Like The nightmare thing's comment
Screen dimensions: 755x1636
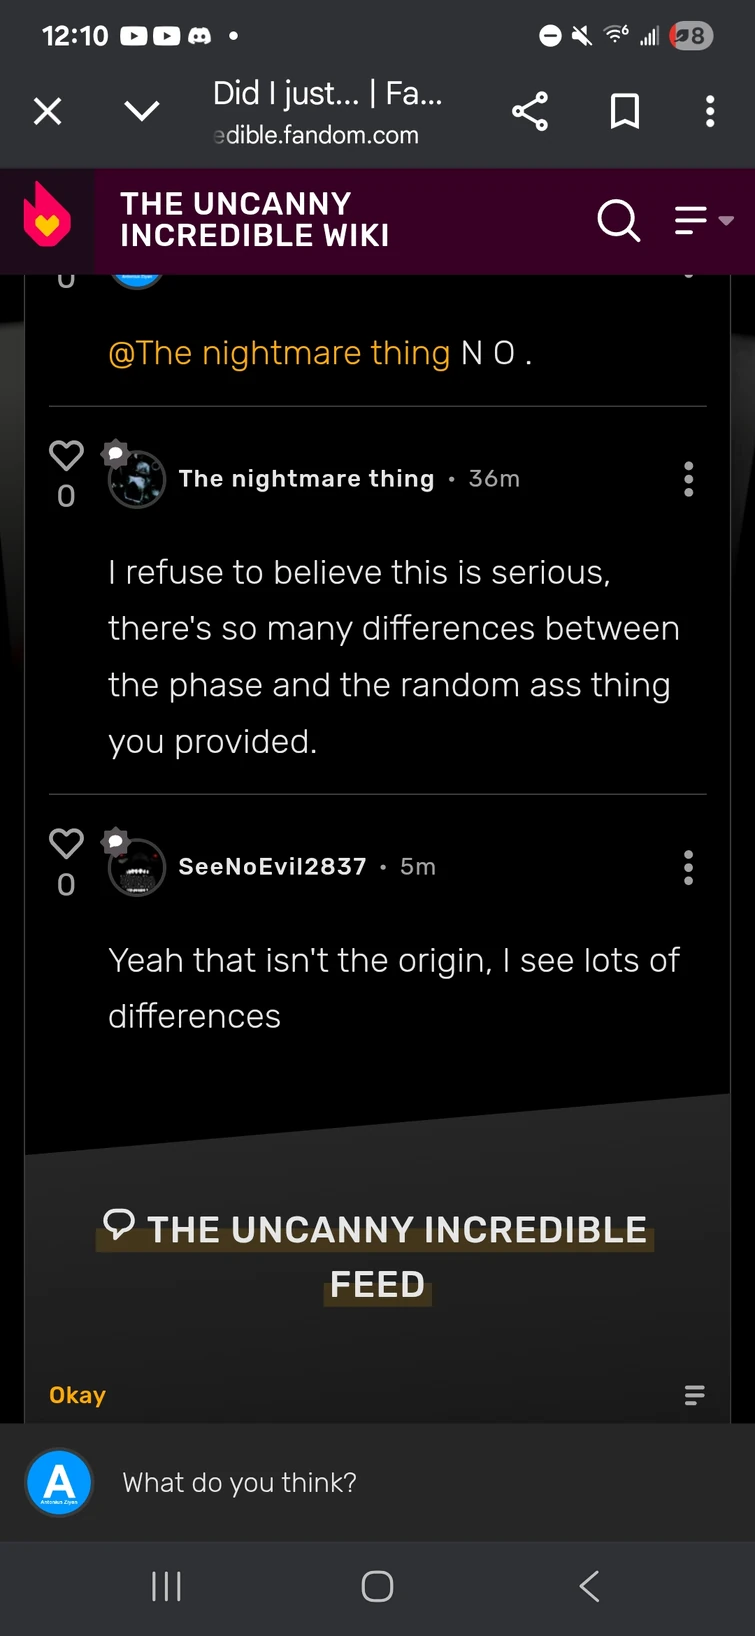coord(66,456)
